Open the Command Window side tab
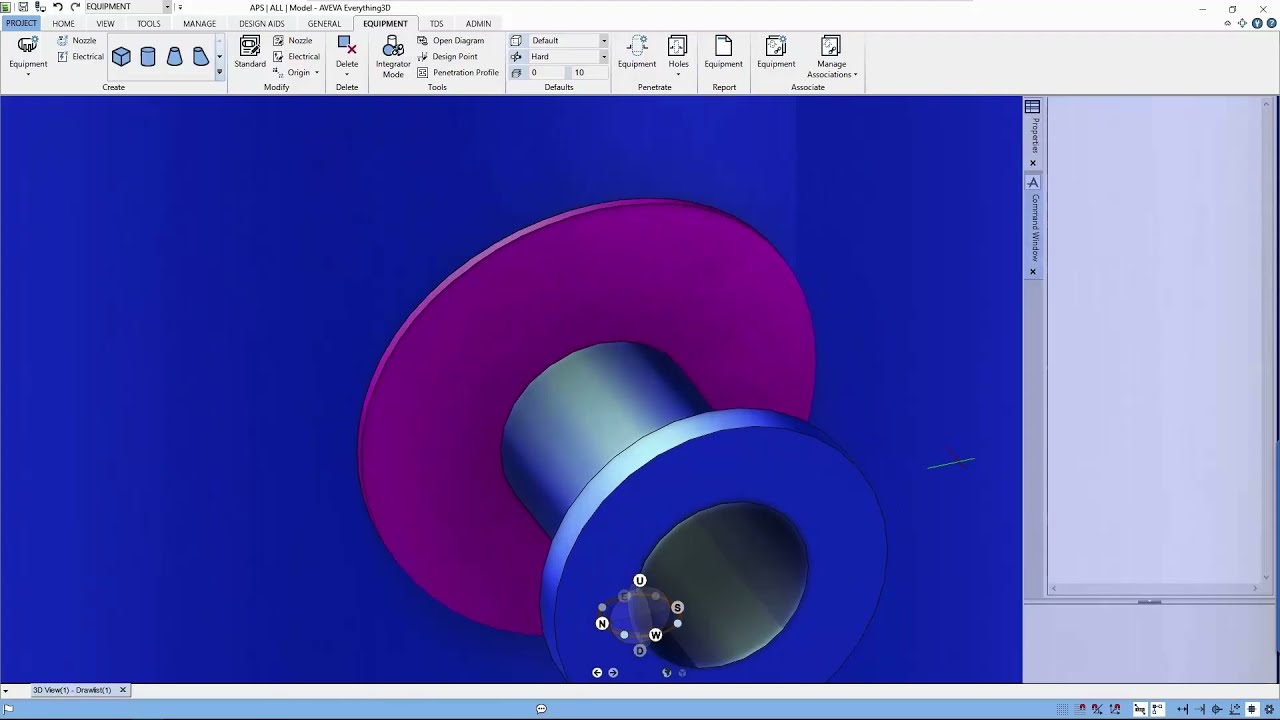Viewport: 1280px width, 720px height. coord(1035,227)
